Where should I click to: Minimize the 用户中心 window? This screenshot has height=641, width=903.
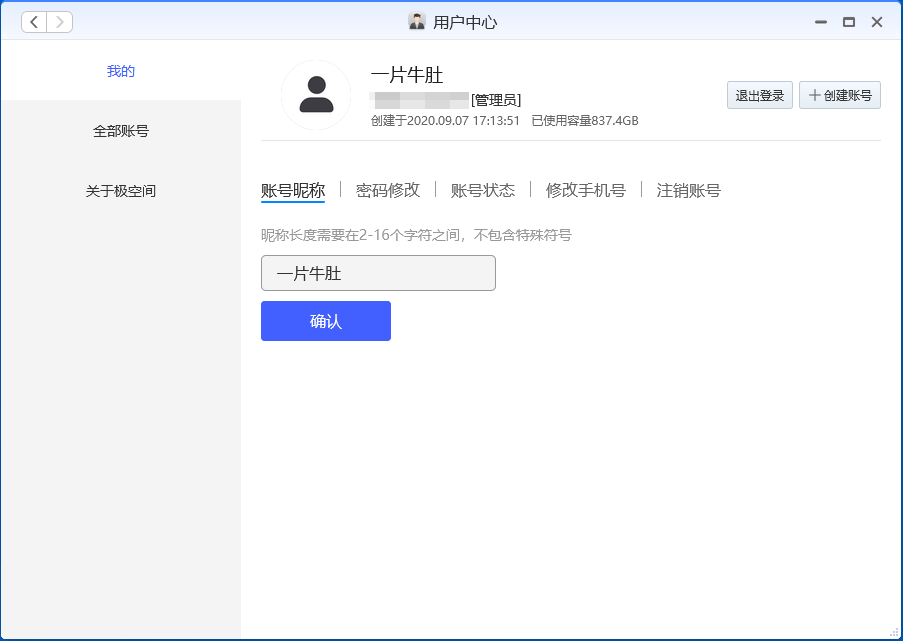pos(821,22)
